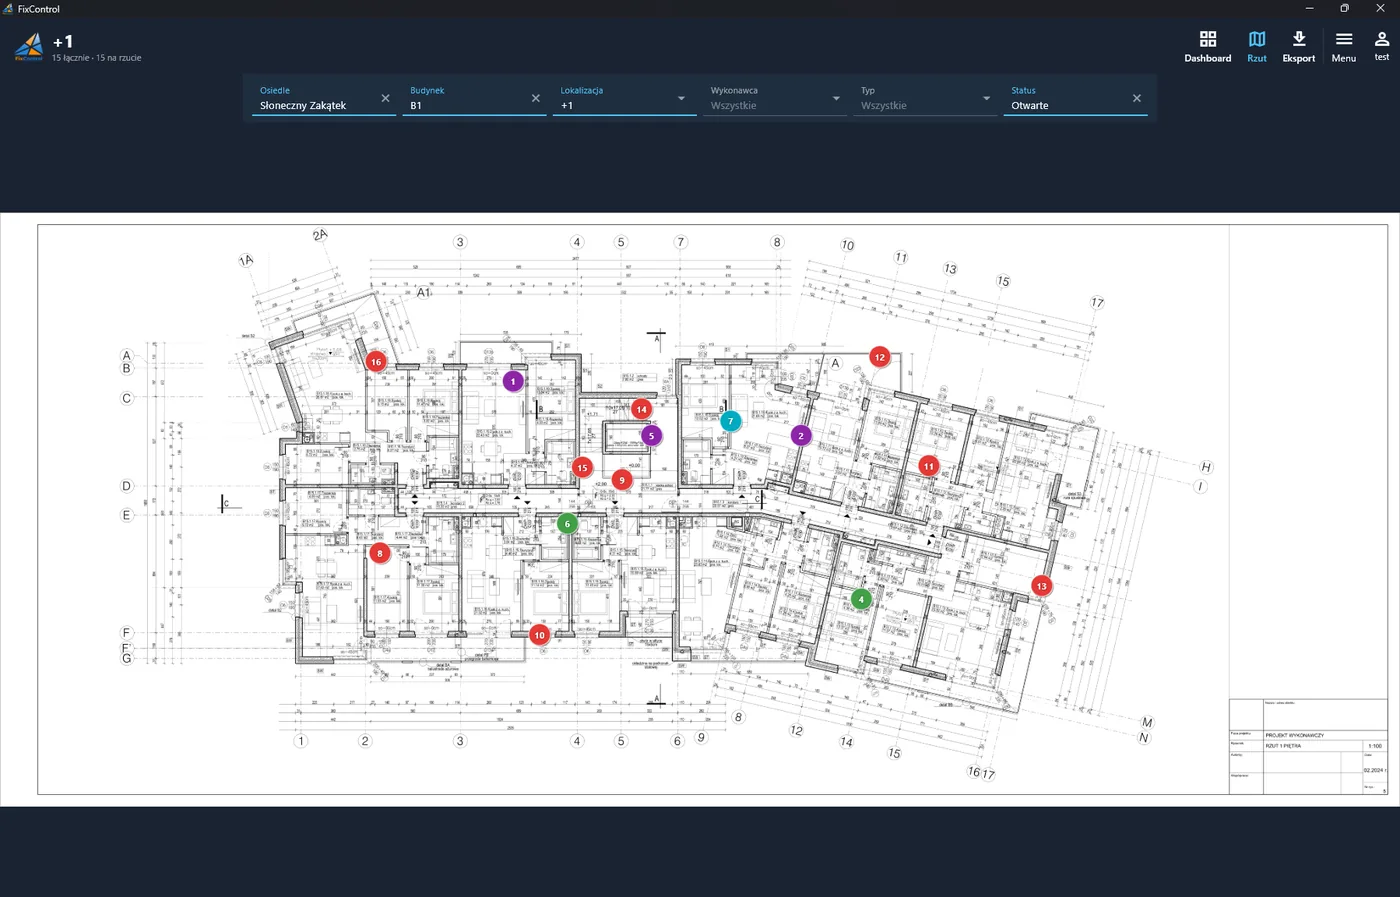The width and height of the screenshot is (1400, 897).
Task: Select red defect marker 10
Action: coord(540,635)
